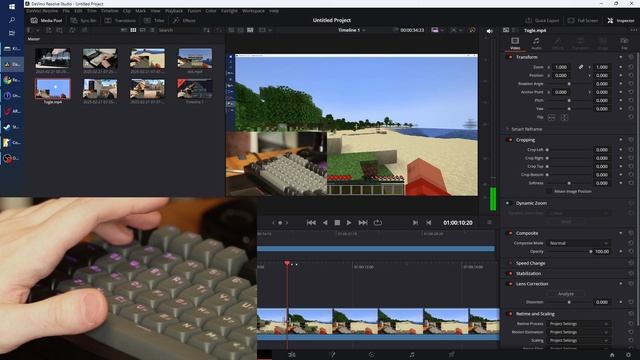Screen dimensions: 640x360
Task: Select the Togle.mp4 clip thumbnail
Action: tap(53, 89)
